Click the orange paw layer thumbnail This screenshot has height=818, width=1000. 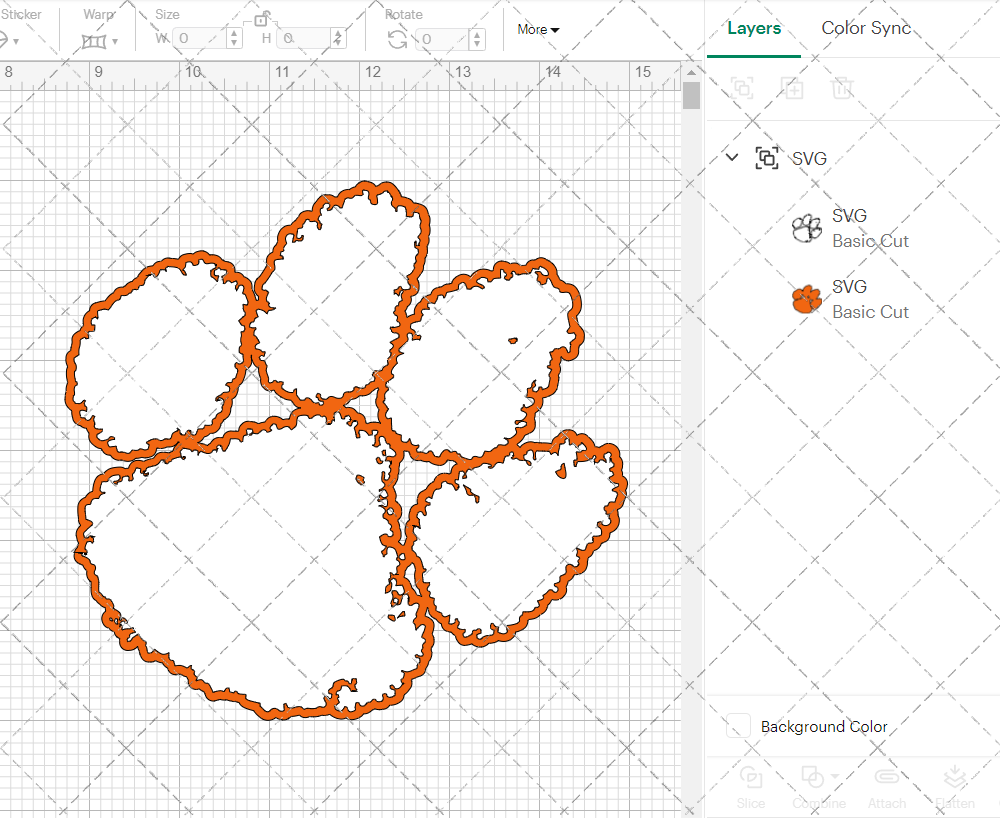tap(806, 298)
